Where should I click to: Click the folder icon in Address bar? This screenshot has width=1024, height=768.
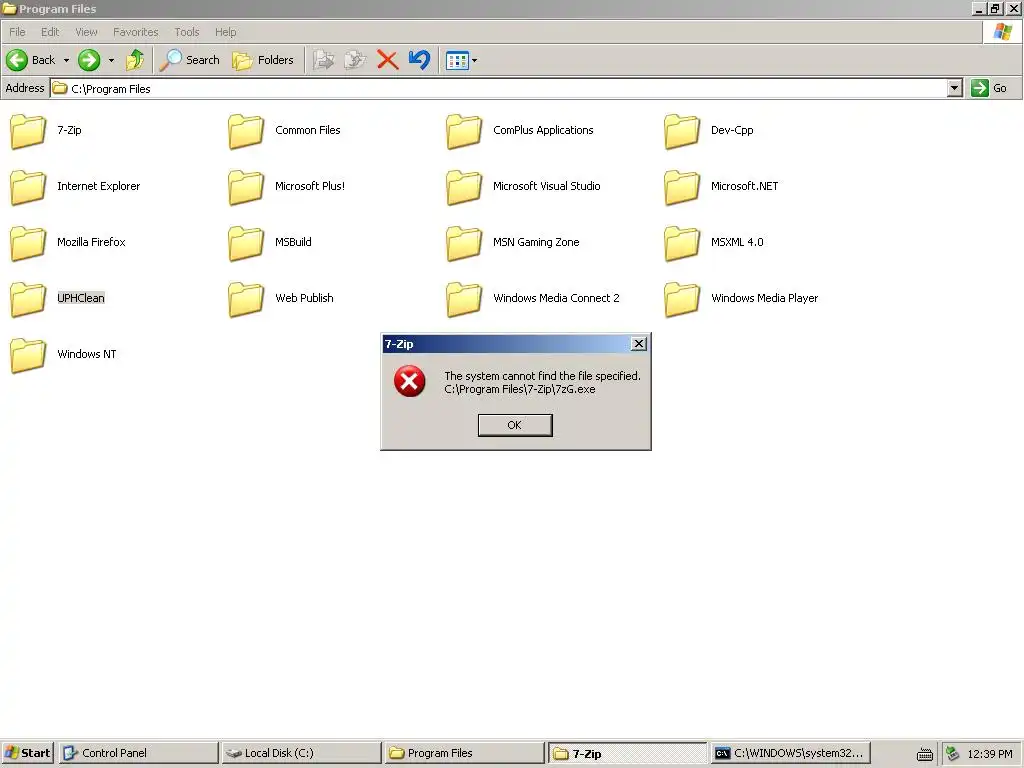point(60,88)
